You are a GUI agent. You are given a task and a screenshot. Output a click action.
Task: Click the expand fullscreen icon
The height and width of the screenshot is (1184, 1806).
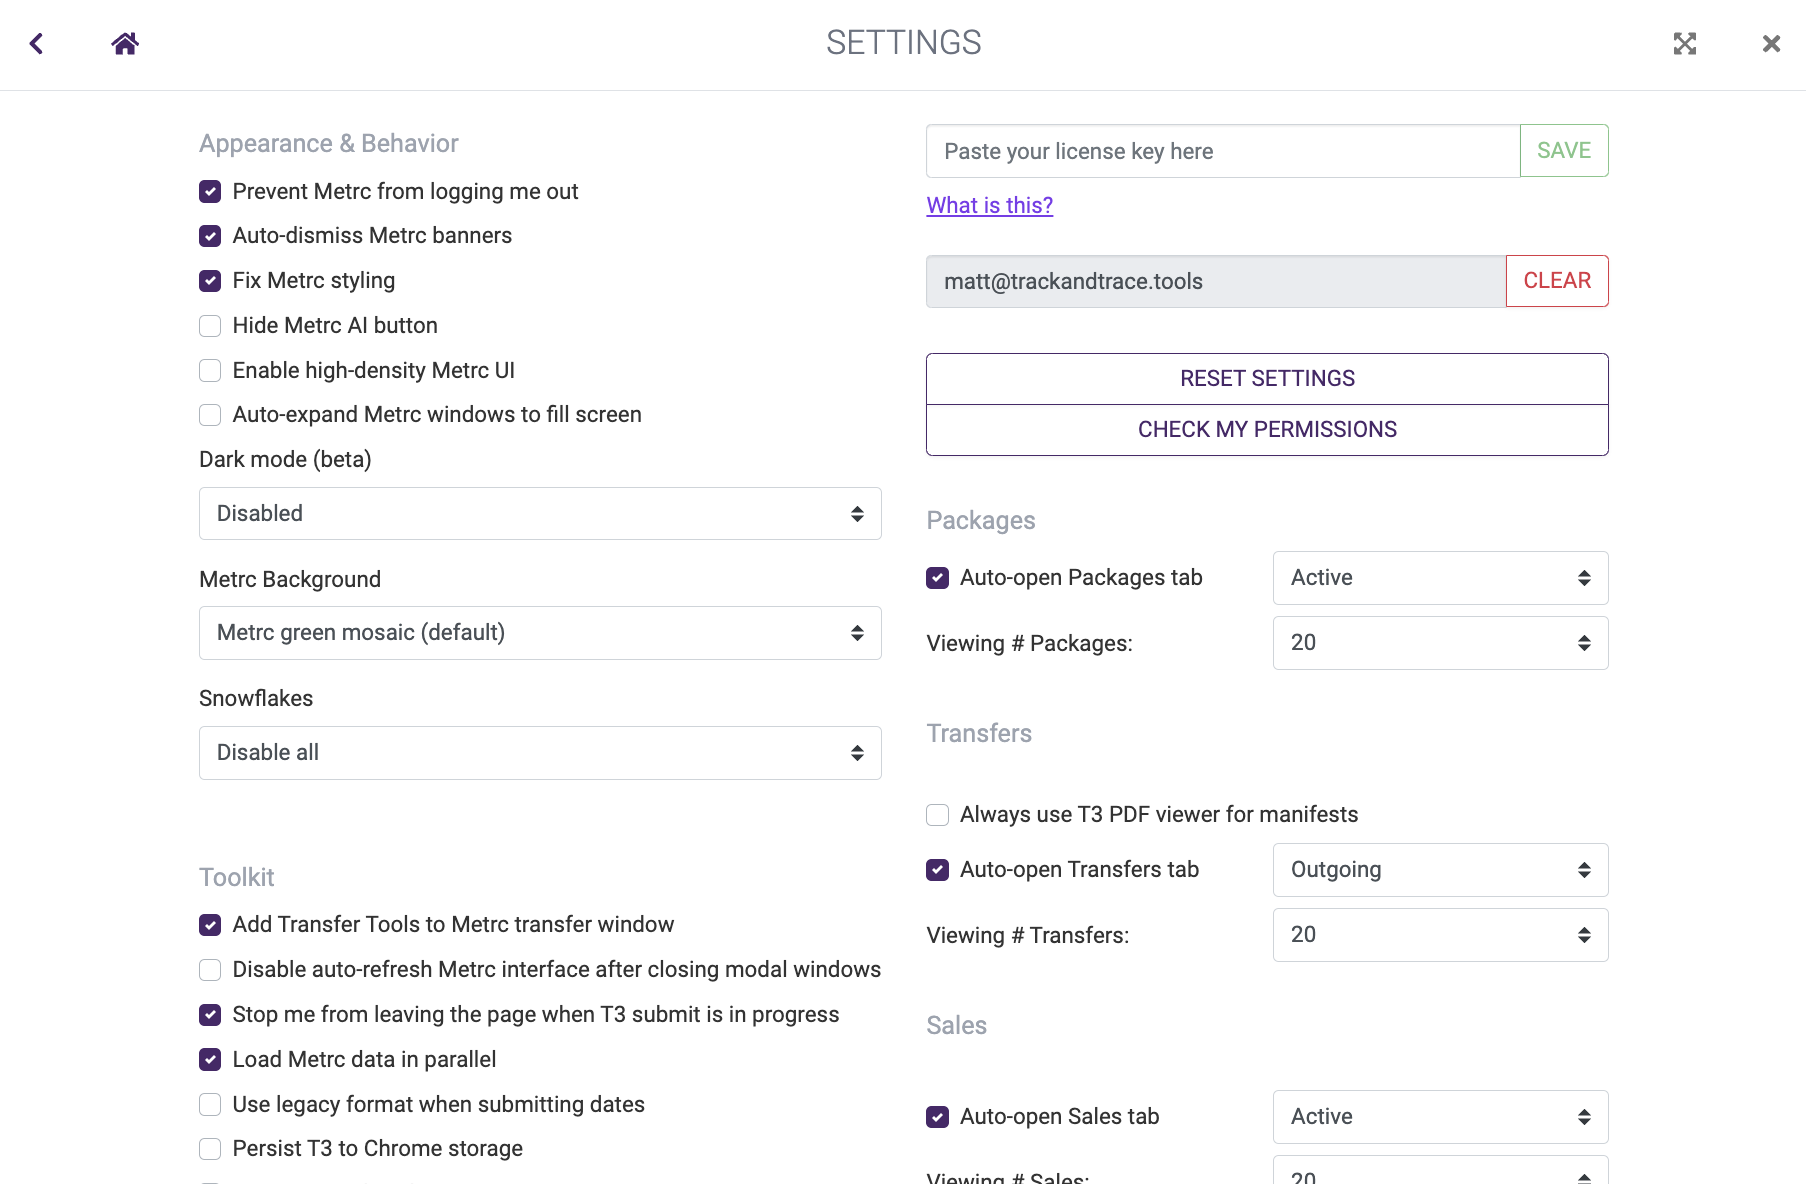[x=1684, y=44]
